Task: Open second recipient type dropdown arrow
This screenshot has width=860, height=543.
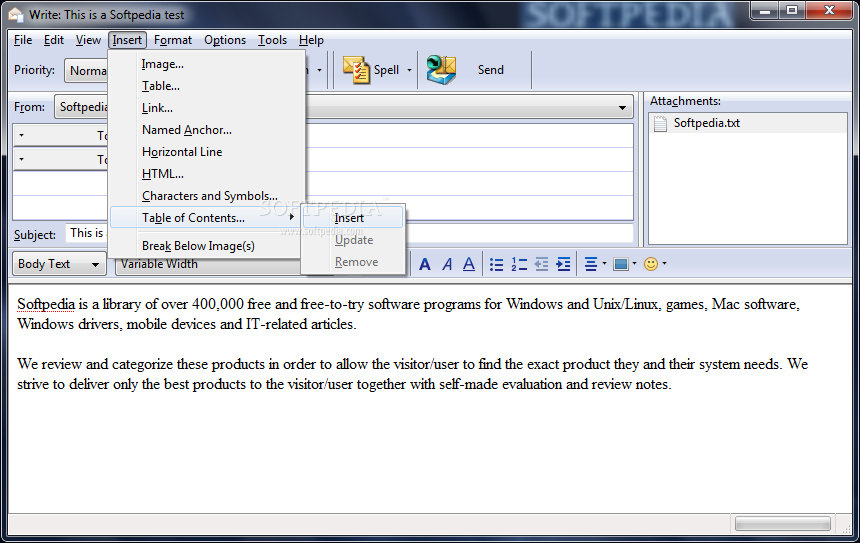Action: [x=21, y=160]
